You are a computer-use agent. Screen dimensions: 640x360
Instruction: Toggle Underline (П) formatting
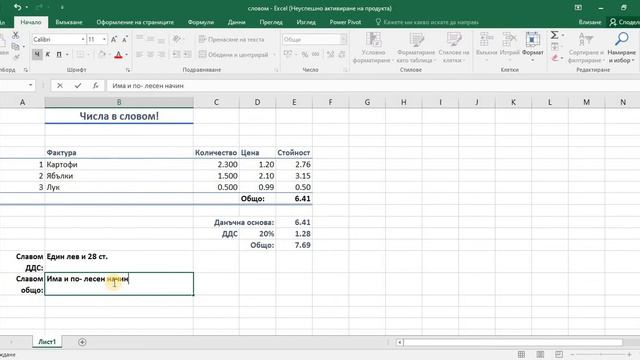(59, 54)
